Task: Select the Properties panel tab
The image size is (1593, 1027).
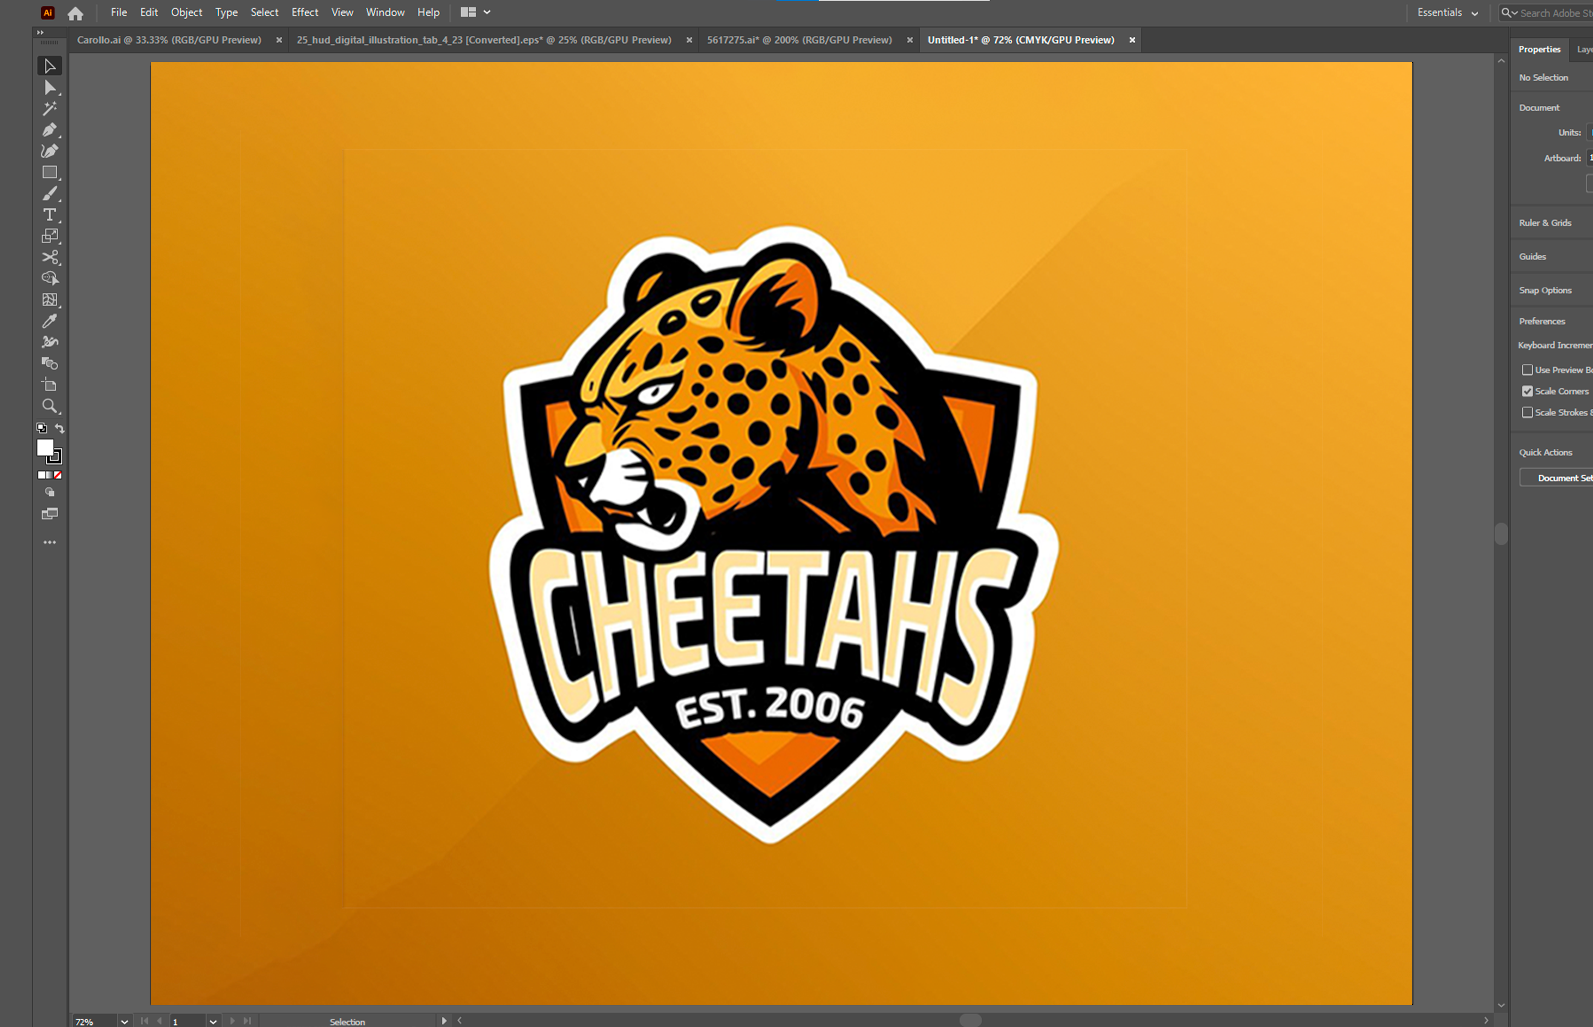Action: pos(1539,49)
